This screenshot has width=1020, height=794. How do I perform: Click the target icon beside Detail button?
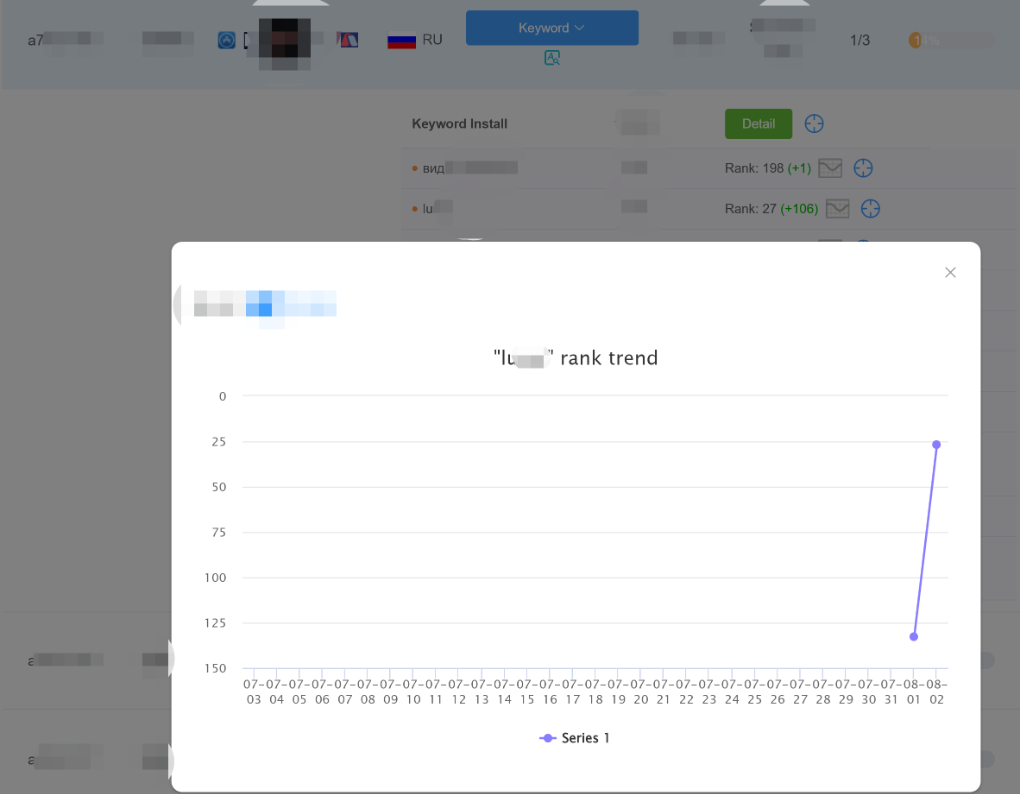tap(814, 124)
